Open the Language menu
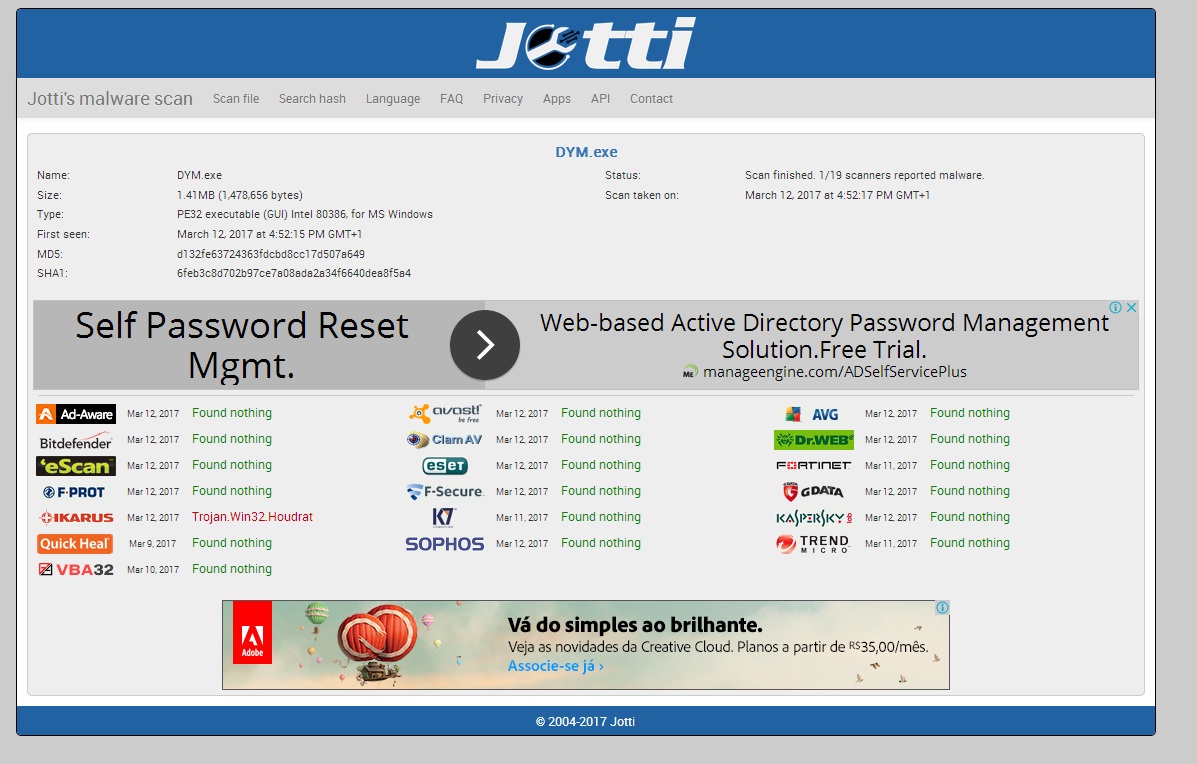Viewport: 1197px width, 764px height. tap(392, 98)
